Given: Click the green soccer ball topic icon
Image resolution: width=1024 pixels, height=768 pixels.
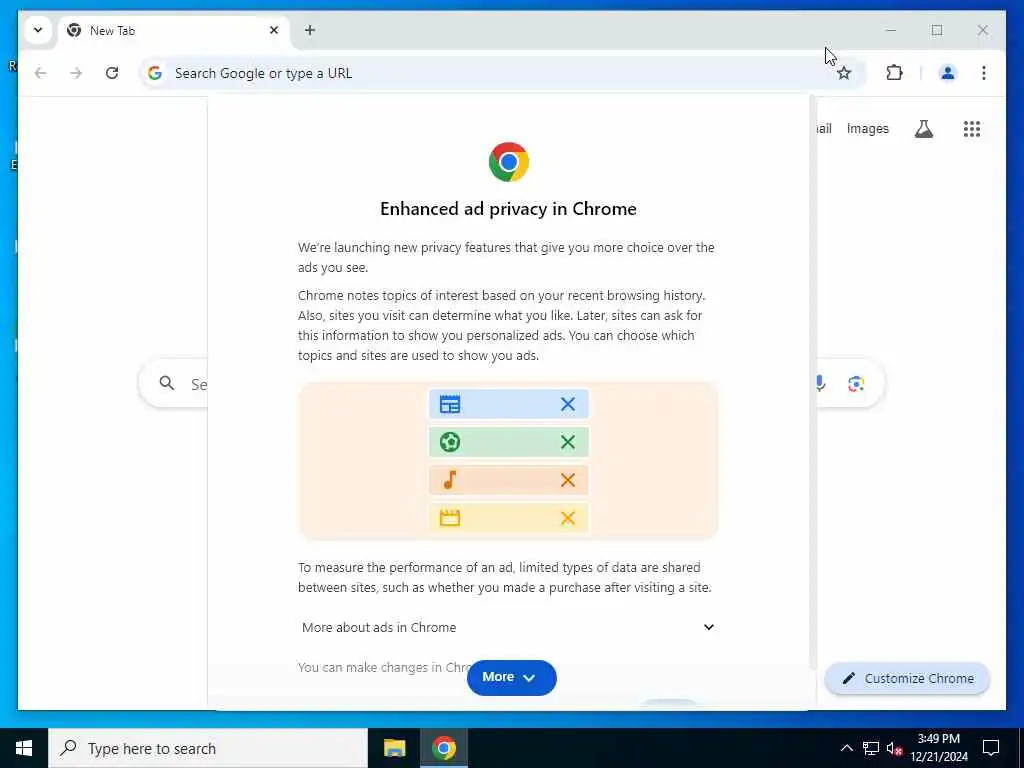Looking at the screenshot, I should [x=450, y=442].
